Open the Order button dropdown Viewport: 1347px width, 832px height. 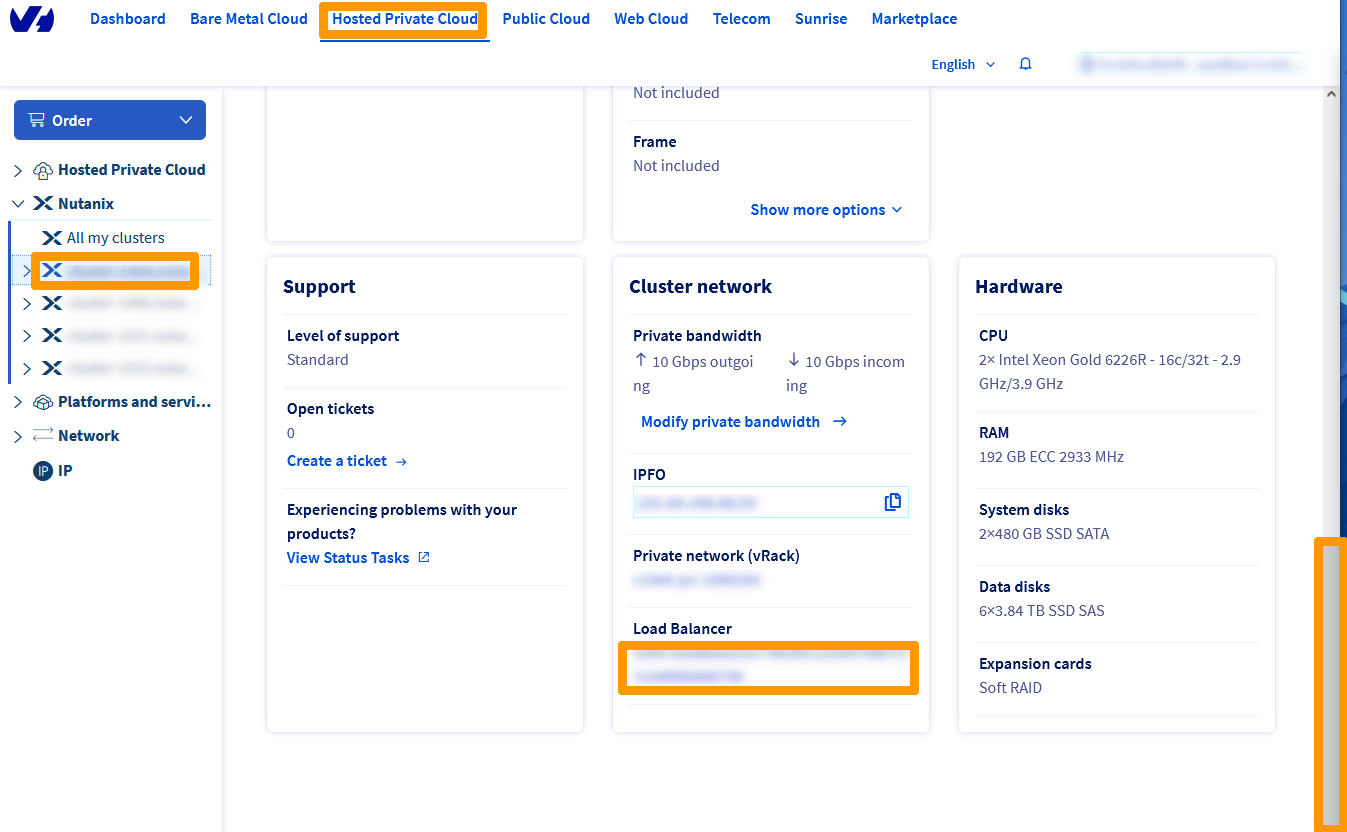pyautogui.click(x=185, y=119)
